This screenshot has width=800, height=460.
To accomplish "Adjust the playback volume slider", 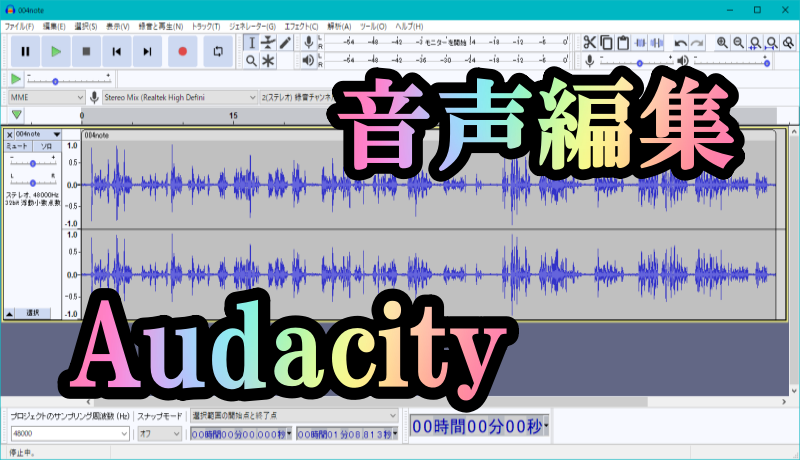I will pyautogui.click(x=731, y=62).
